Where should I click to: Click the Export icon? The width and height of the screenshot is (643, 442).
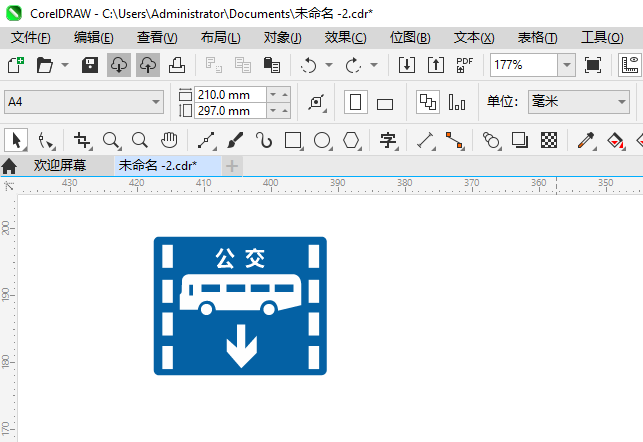436,65
